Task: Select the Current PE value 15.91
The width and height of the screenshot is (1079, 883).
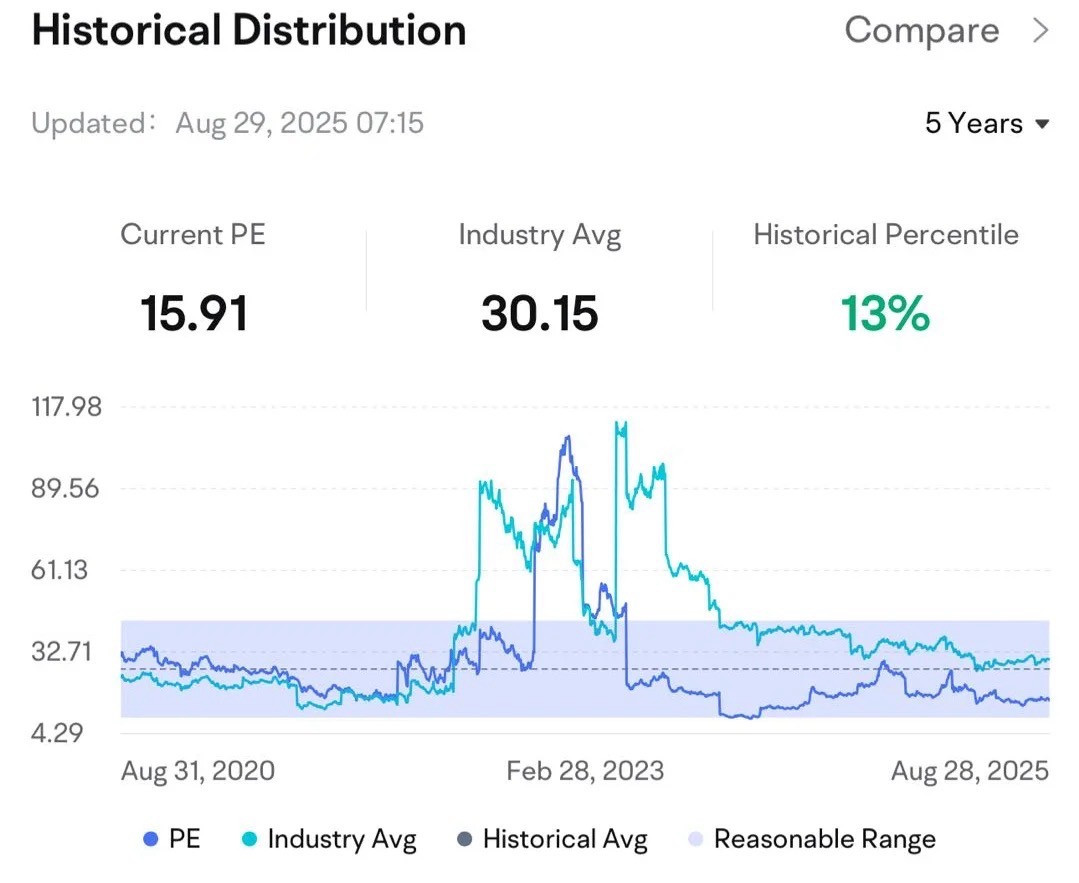Action: point(194,313)
